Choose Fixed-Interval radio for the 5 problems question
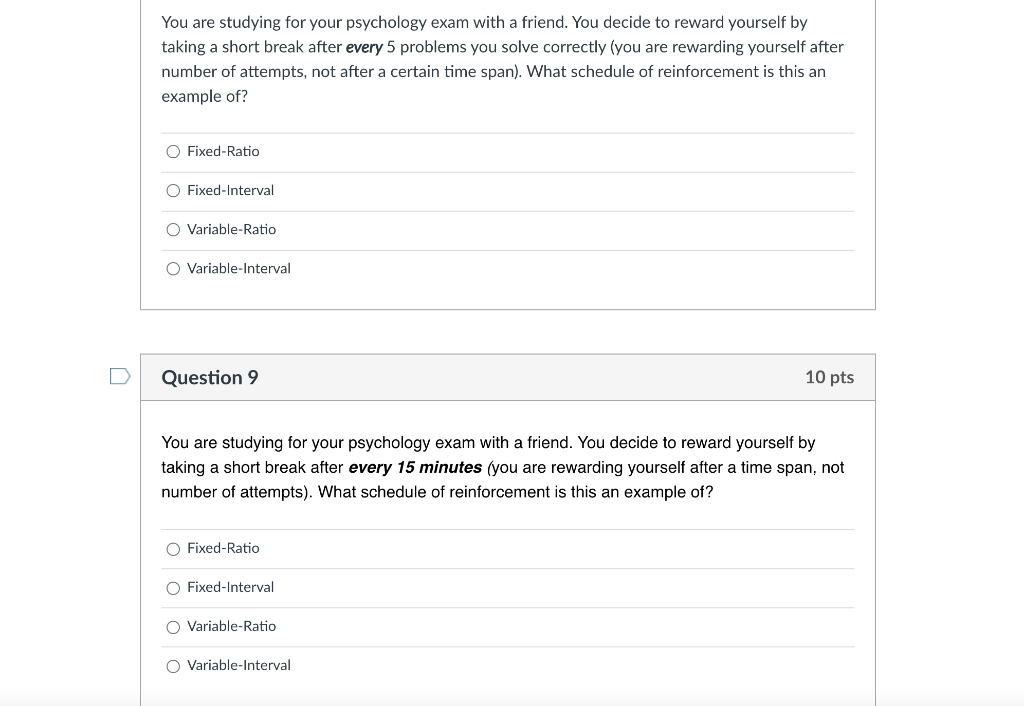 point(173,191)
